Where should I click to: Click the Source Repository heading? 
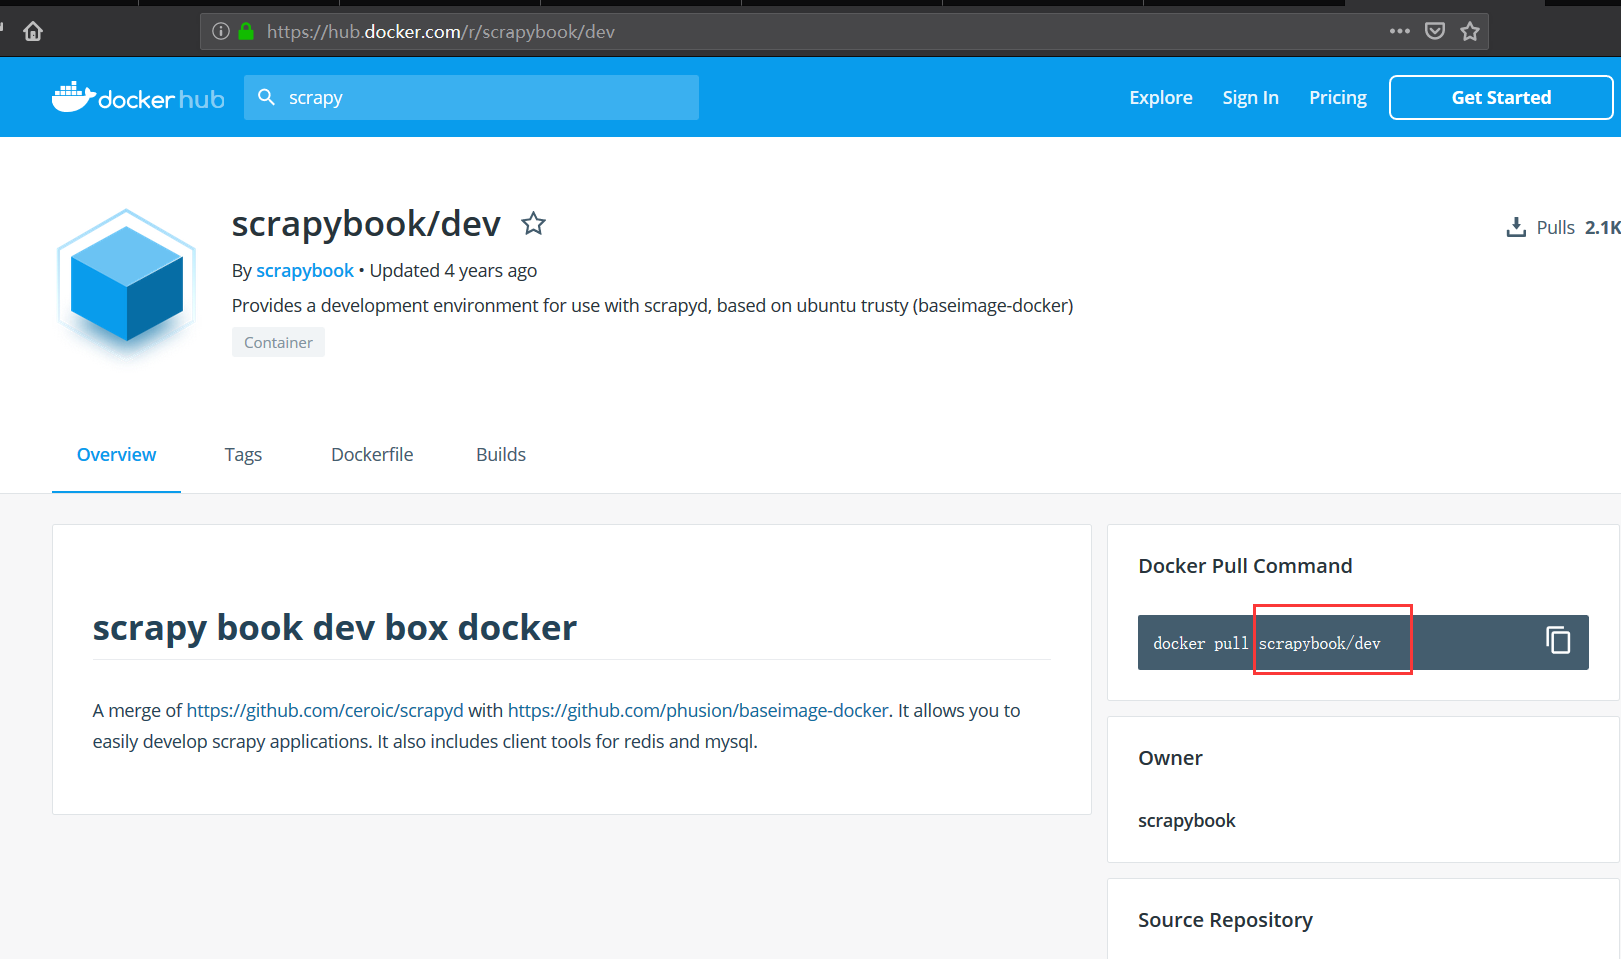coord(1225,920)
